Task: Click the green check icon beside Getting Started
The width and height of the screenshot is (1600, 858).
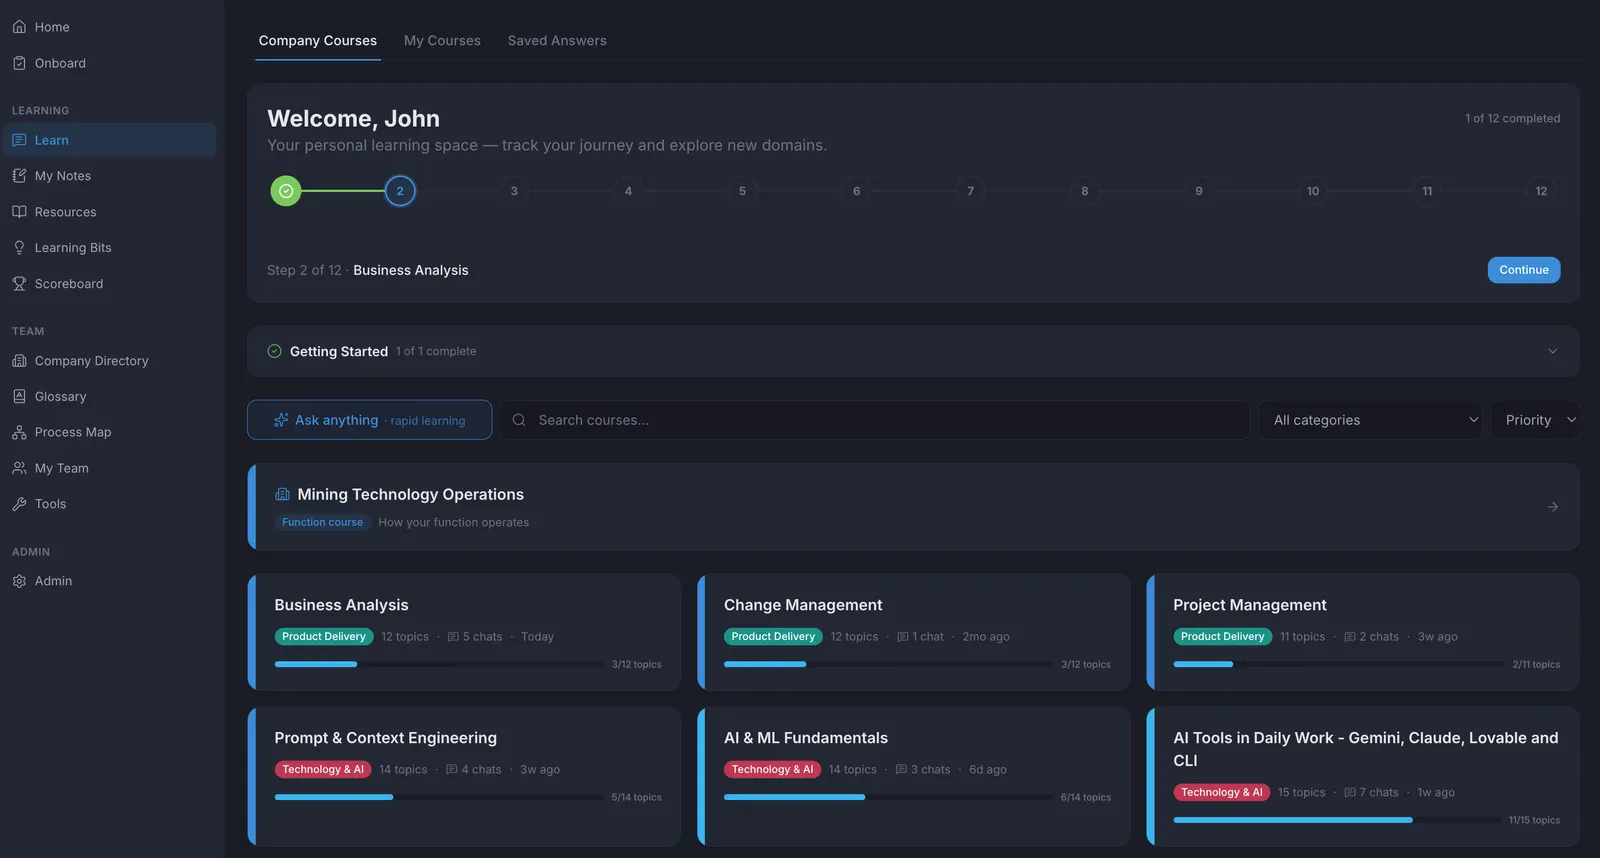Action: pos(274,351)
